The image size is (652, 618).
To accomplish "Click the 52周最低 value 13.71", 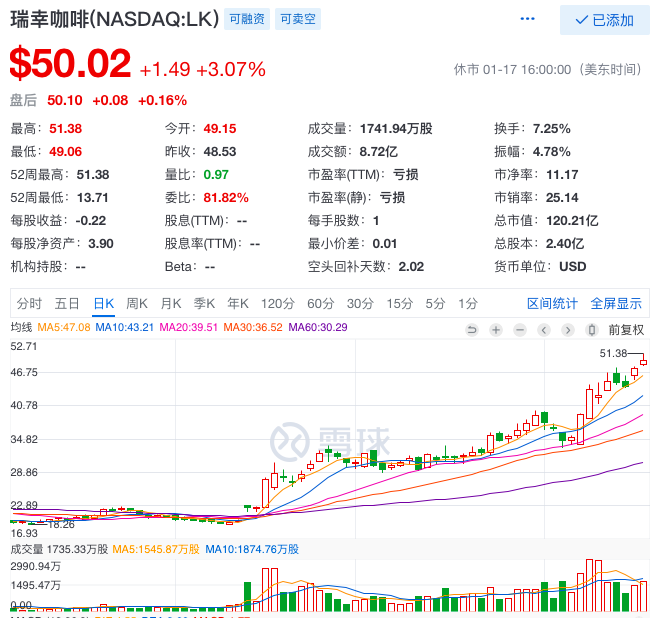I will 92,198.
